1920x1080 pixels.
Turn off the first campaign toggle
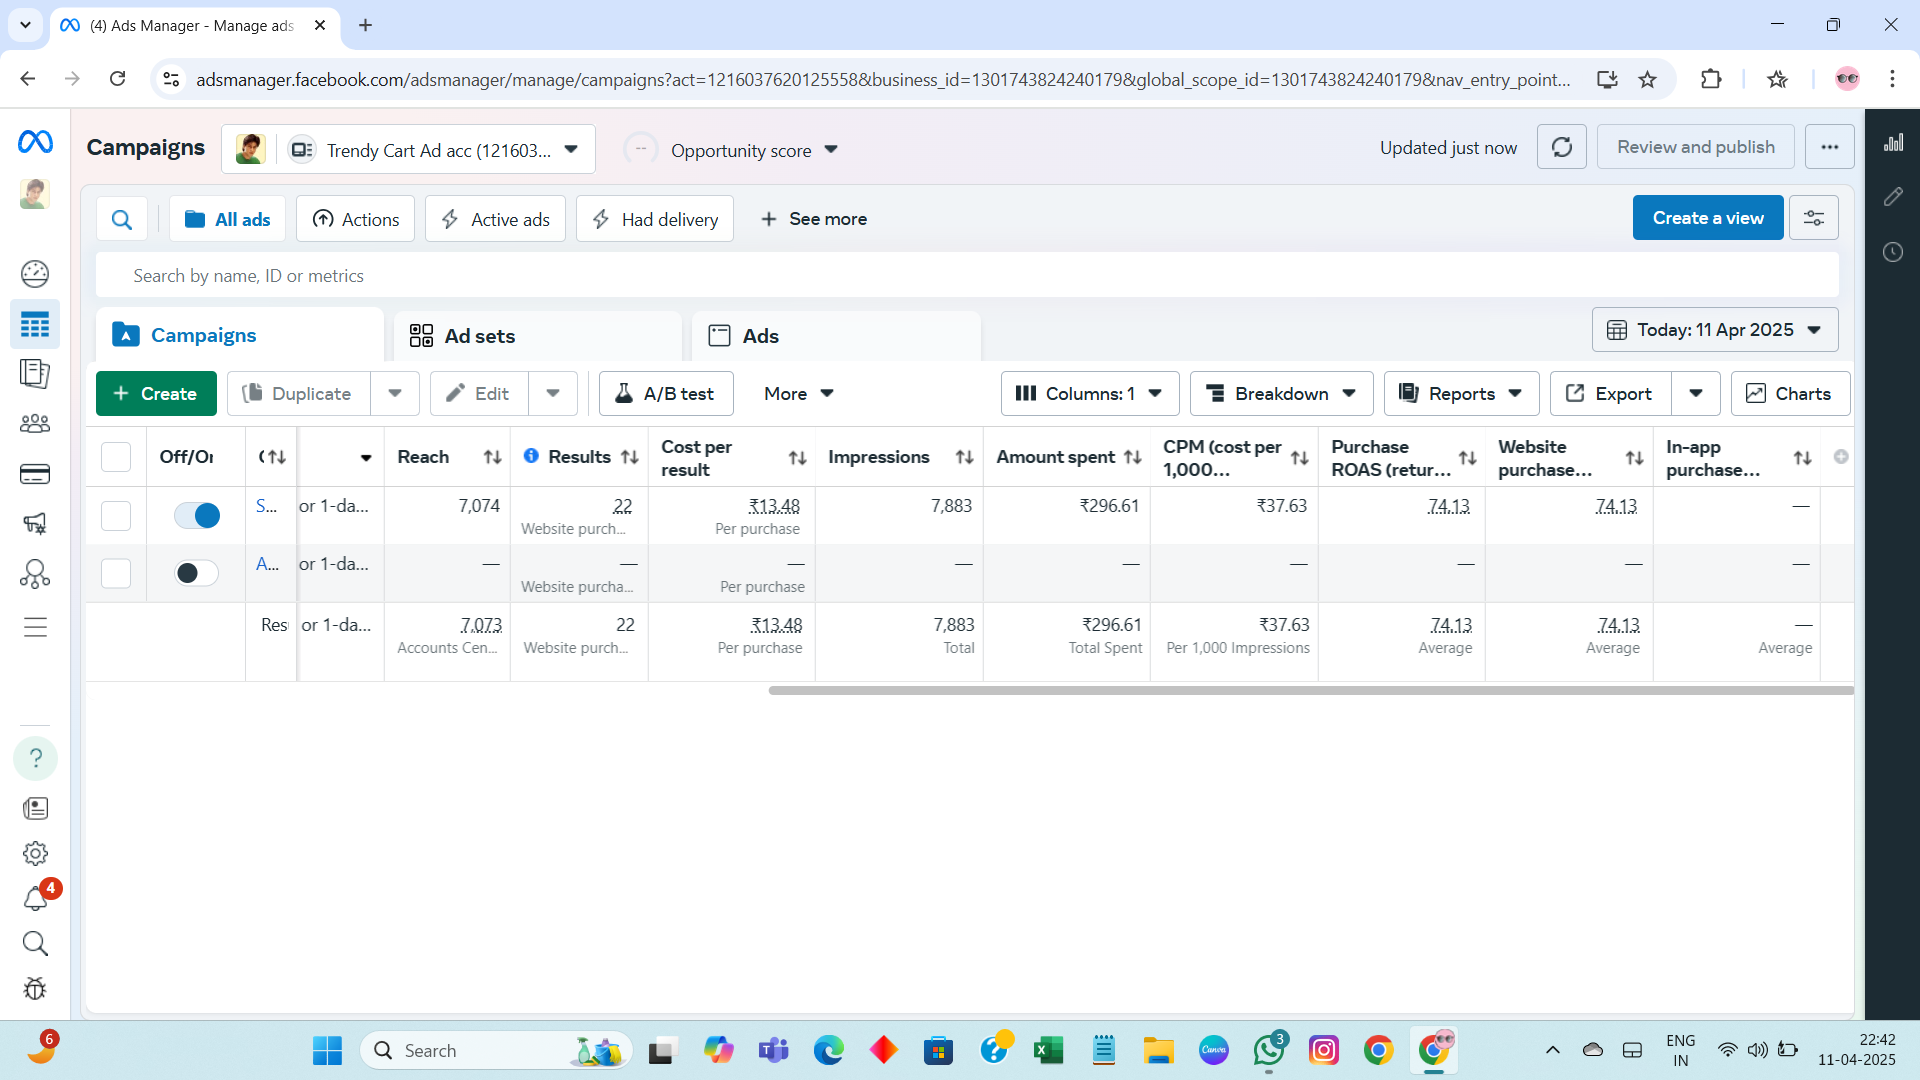pos(197,515)
